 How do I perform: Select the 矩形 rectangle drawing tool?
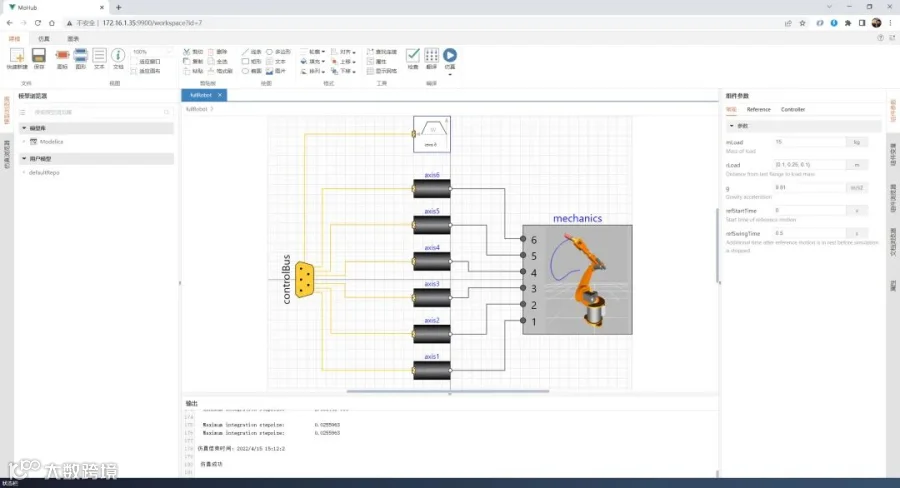pyautogui.click(x=251, y=61)
